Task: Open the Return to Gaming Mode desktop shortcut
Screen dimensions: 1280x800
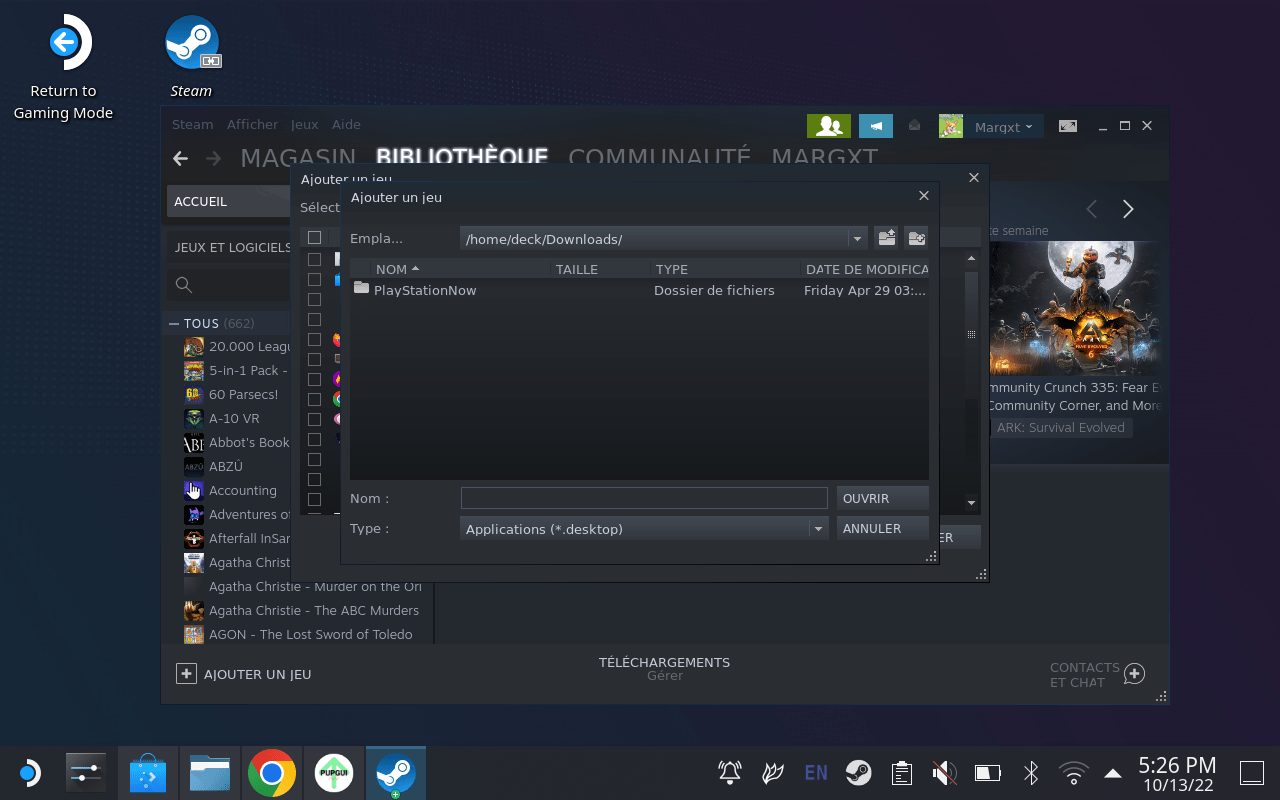Action: coord(63,68)
